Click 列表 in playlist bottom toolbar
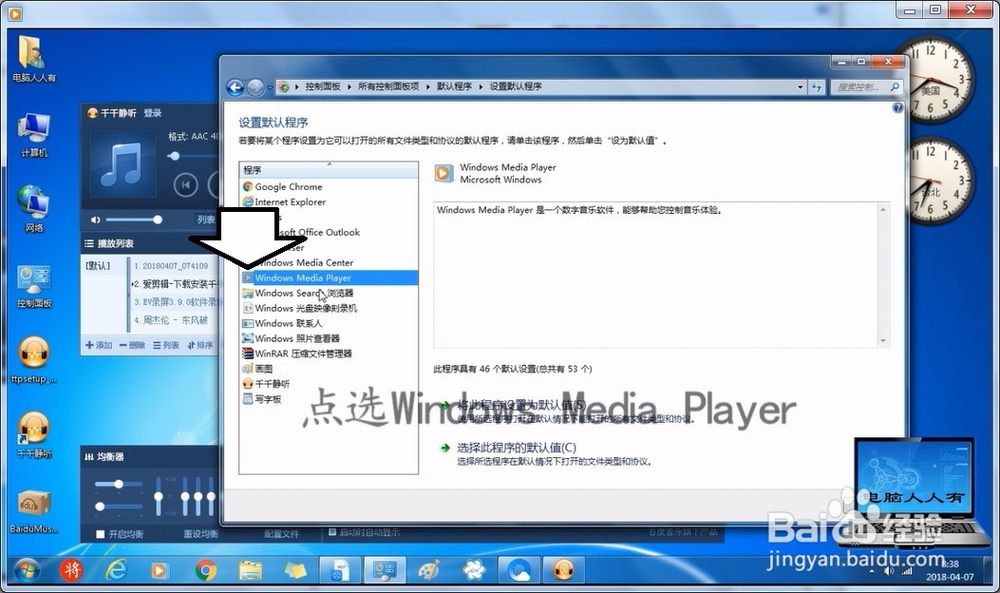Viewport: 1000px width, 593px height. coord(166,345)
